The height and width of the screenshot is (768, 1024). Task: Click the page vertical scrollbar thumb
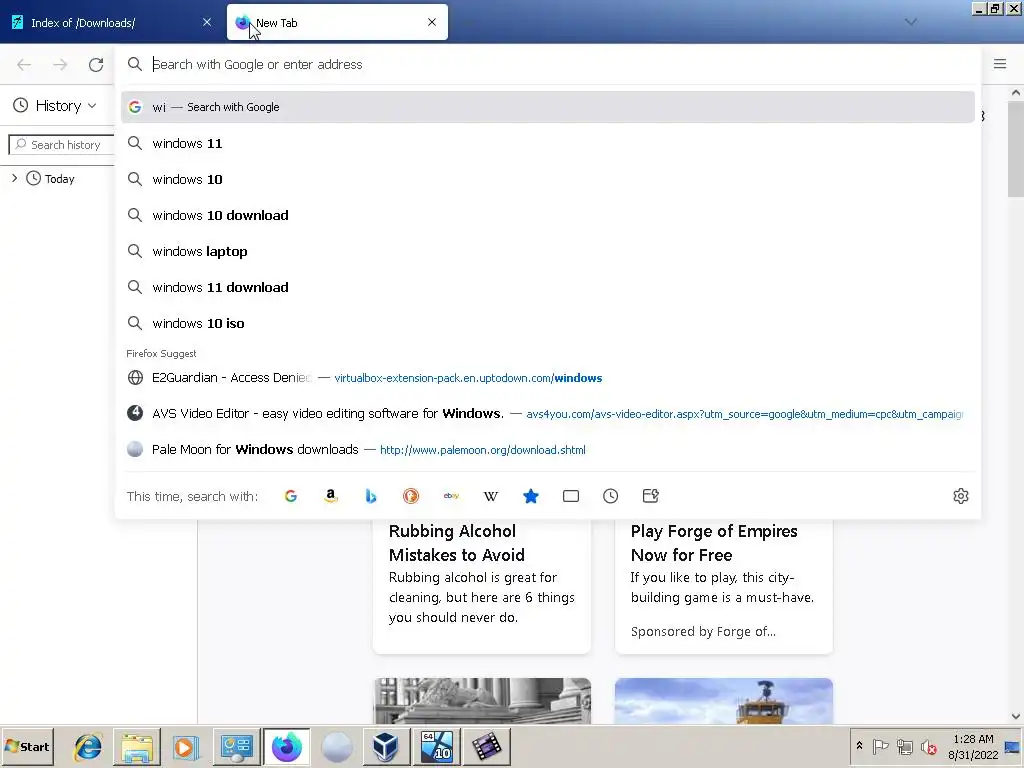(1016, 149)
